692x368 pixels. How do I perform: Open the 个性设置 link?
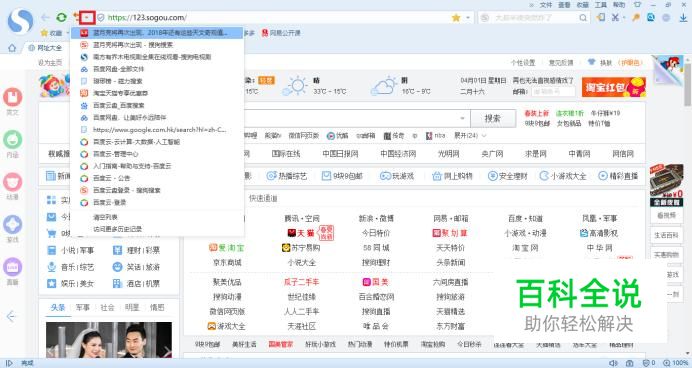click(x=523, y=63)
